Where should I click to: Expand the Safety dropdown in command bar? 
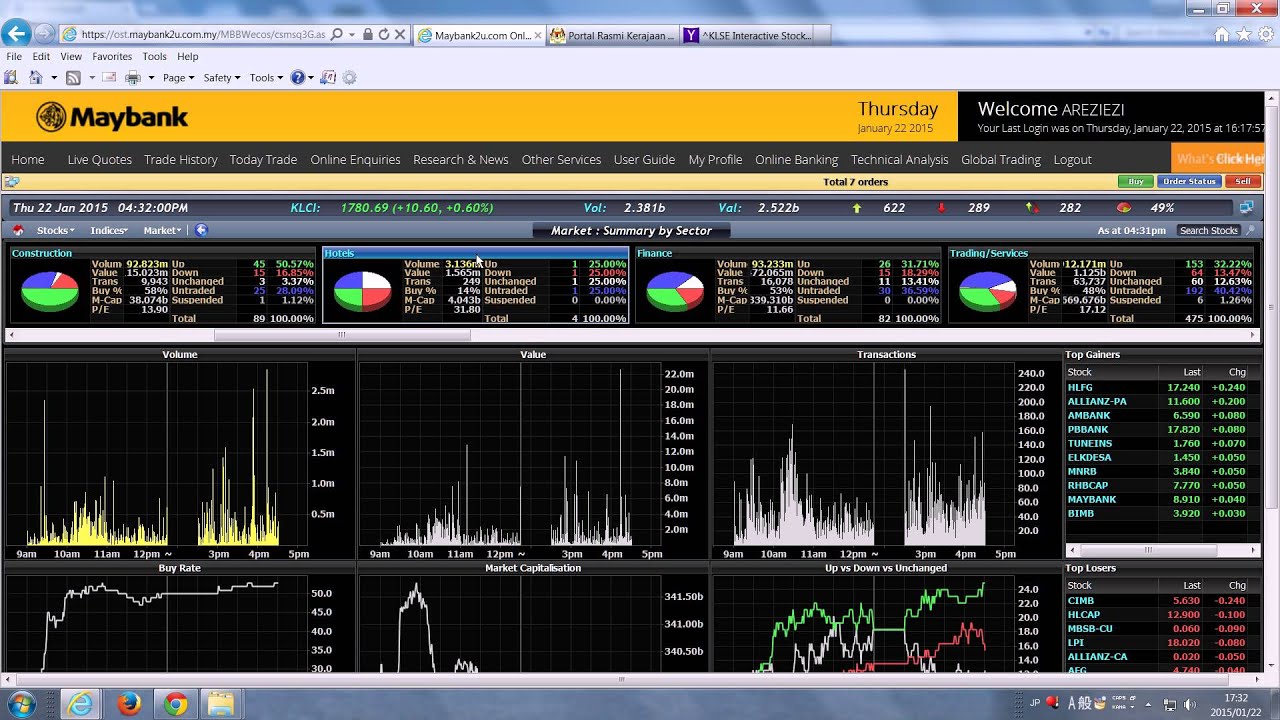(222, 78)
